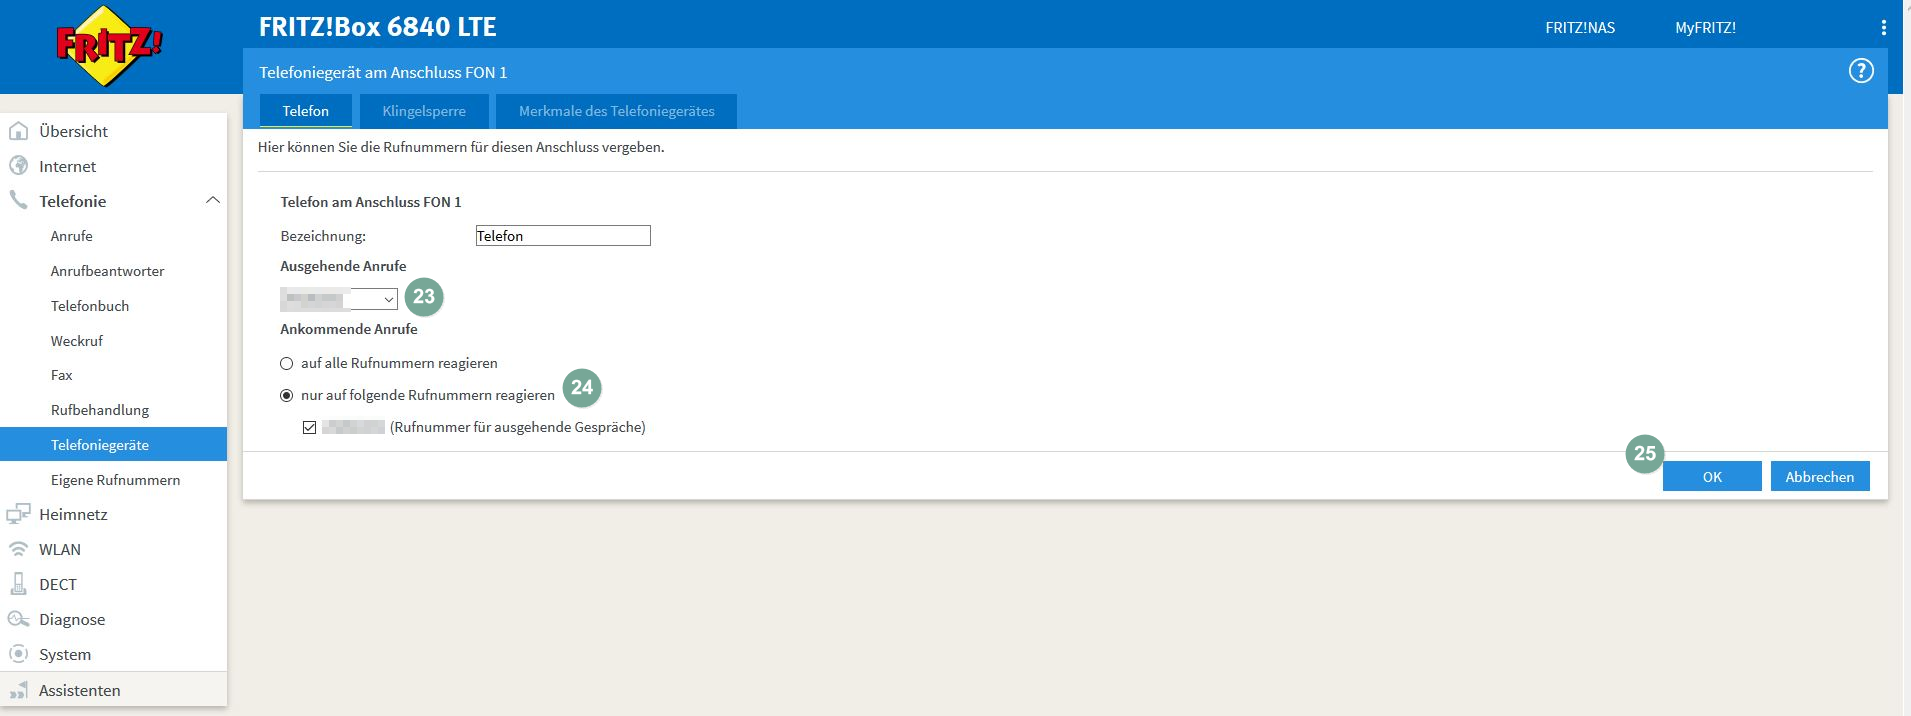The width and height of the screenshot is (1911, 716).
Task: Click the Telefonie handset icon
Action: 18,200
